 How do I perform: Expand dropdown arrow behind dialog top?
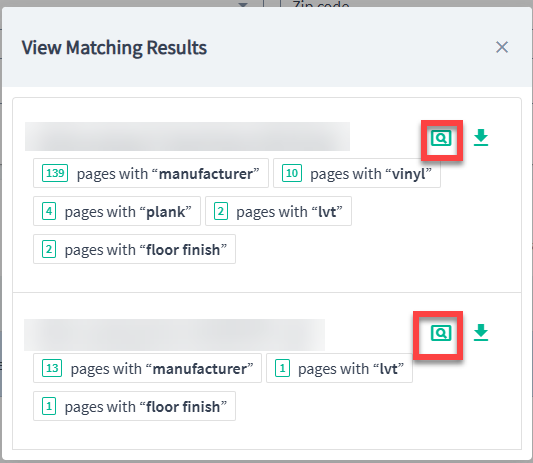pos(243,4)
